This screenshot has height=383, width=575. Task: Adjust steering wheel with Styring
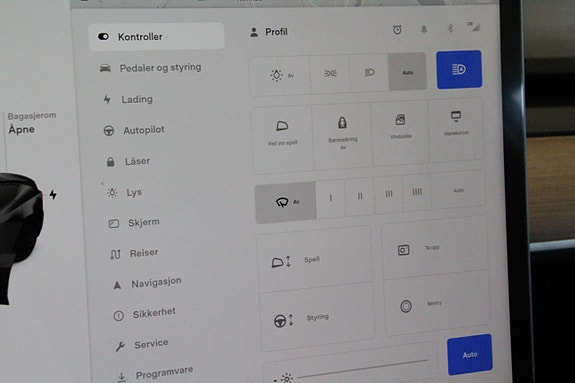tap(318, 318)
